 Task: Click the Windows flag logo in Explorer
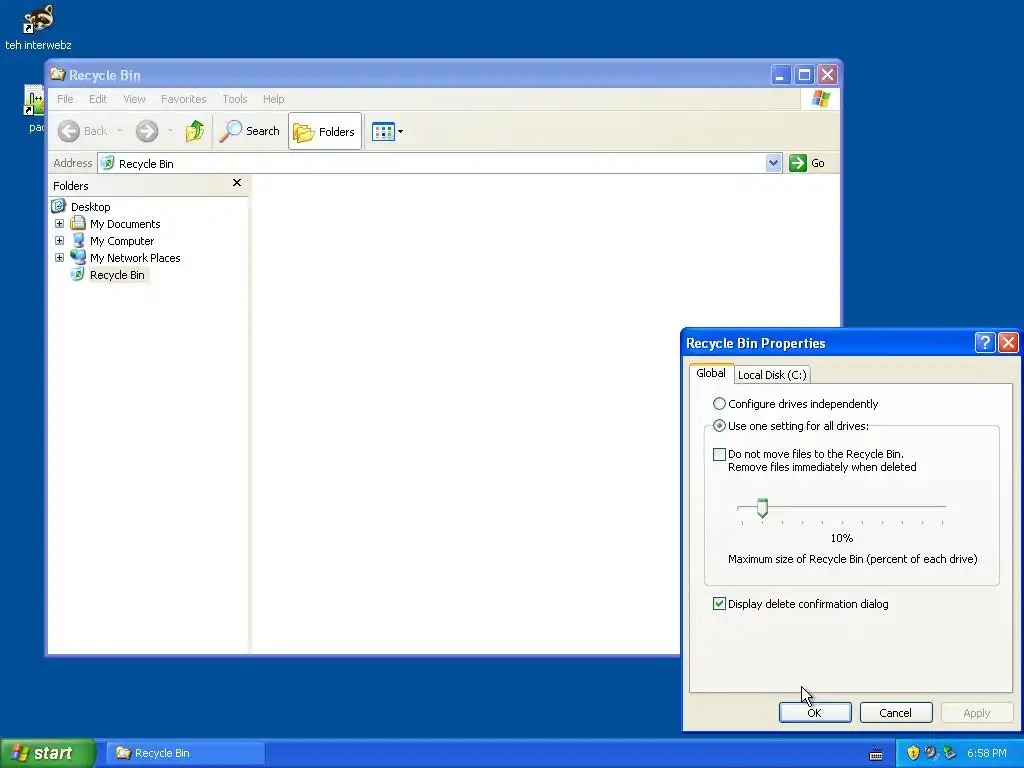pyautogui.click(x=820, y=99)
